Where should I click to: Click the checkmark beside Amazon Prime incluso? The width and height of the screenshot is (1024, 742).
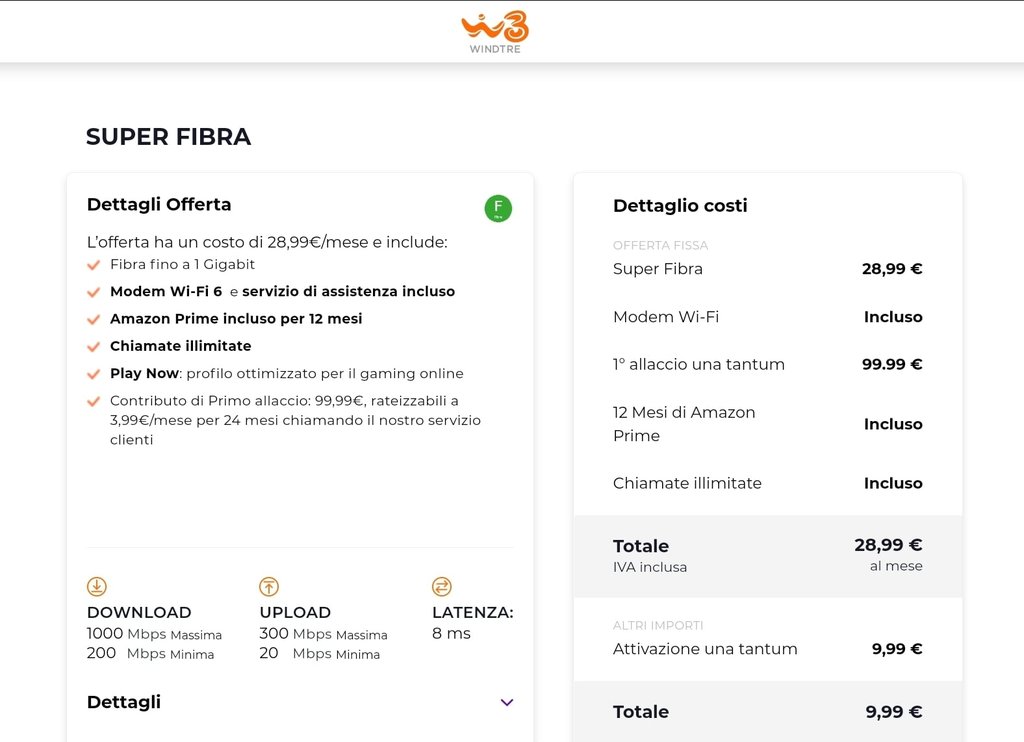93,319
